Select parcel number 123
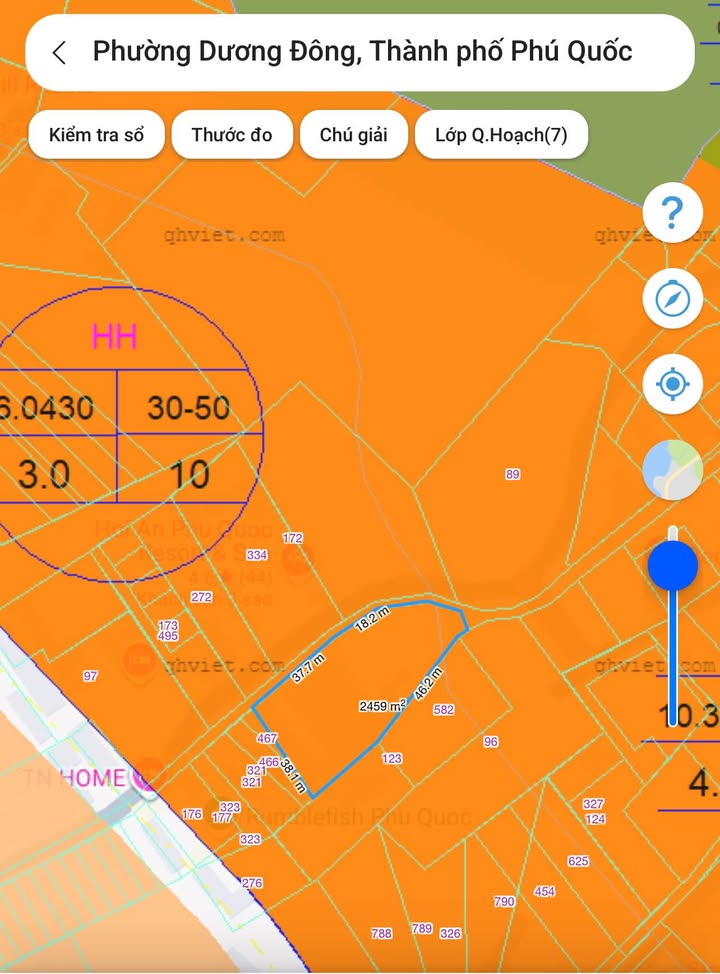 pyautogui.click(x=392, y=758)
